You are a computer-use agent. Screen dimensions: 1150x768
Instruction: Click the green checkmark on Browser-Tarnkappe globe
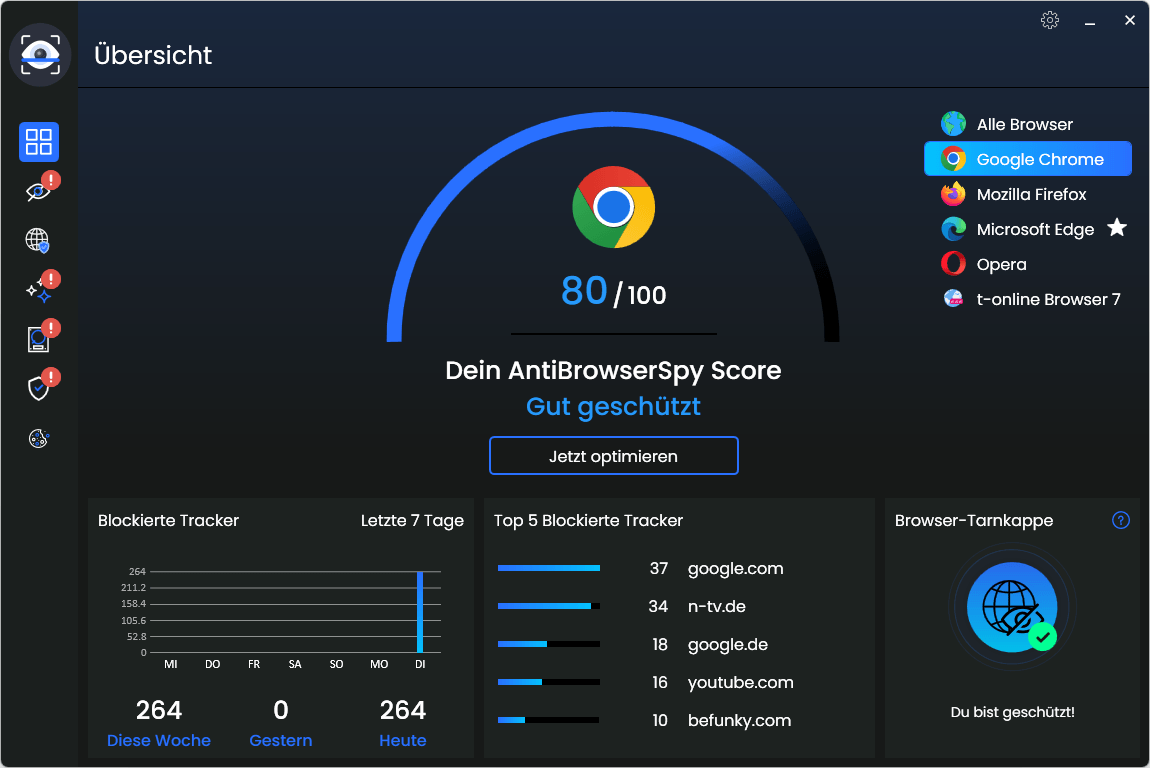(x=1041, y=637)
